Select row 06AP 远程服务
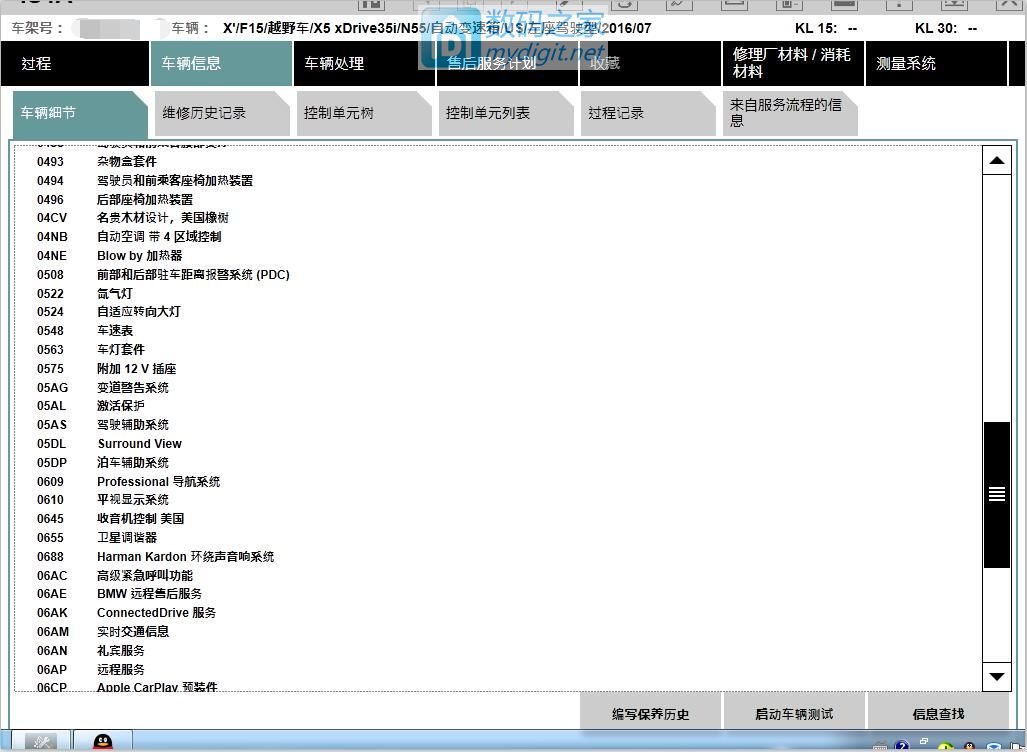 click(91, 669)
